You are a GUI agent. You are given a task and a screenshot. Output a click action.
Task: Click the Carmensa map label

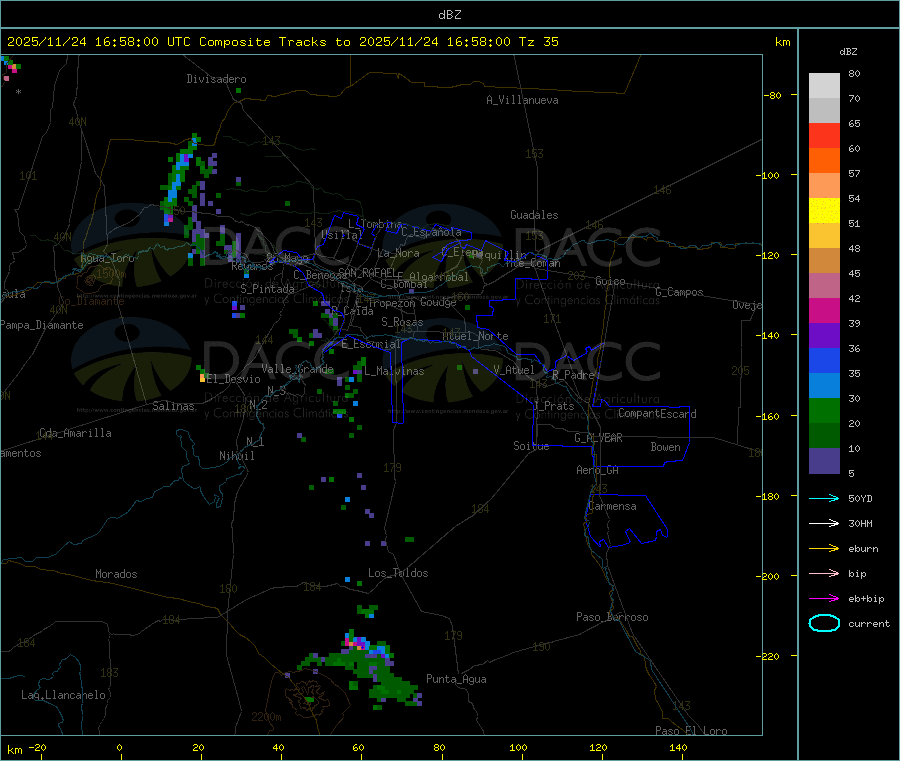point(612,506)
